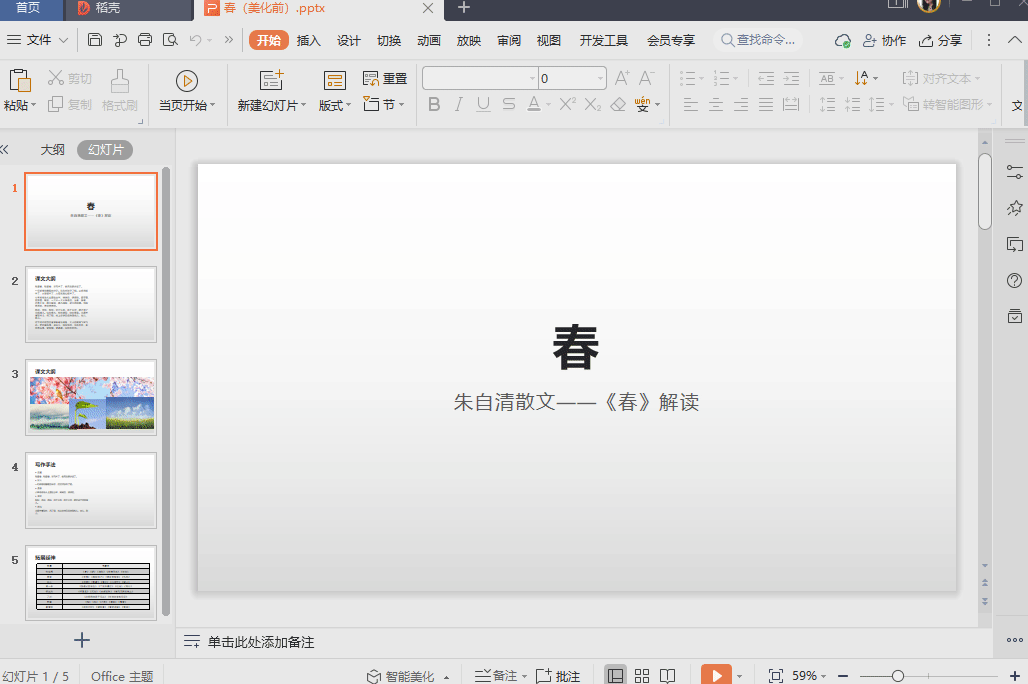Select slide 3 thumbnail with photos
This screenshot has width=1028, height=684.
coord(91,397)
